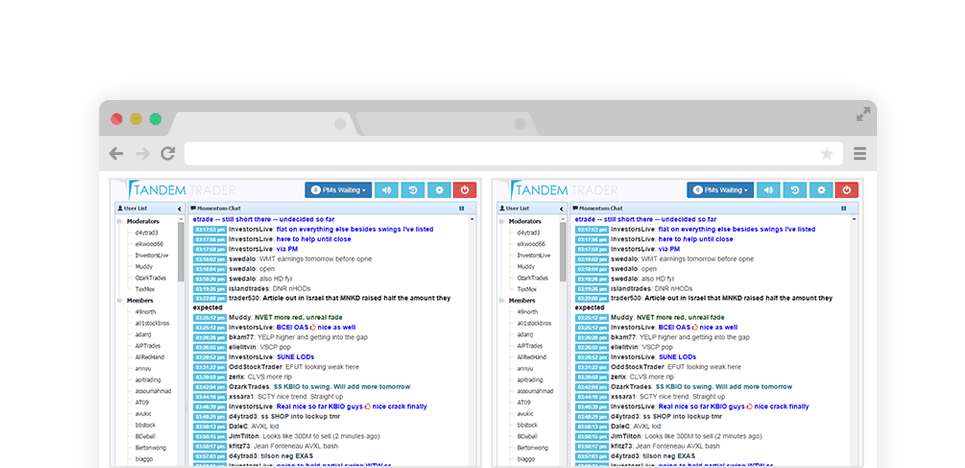Click right panel user list scrollbar thumb

point(563,251)
